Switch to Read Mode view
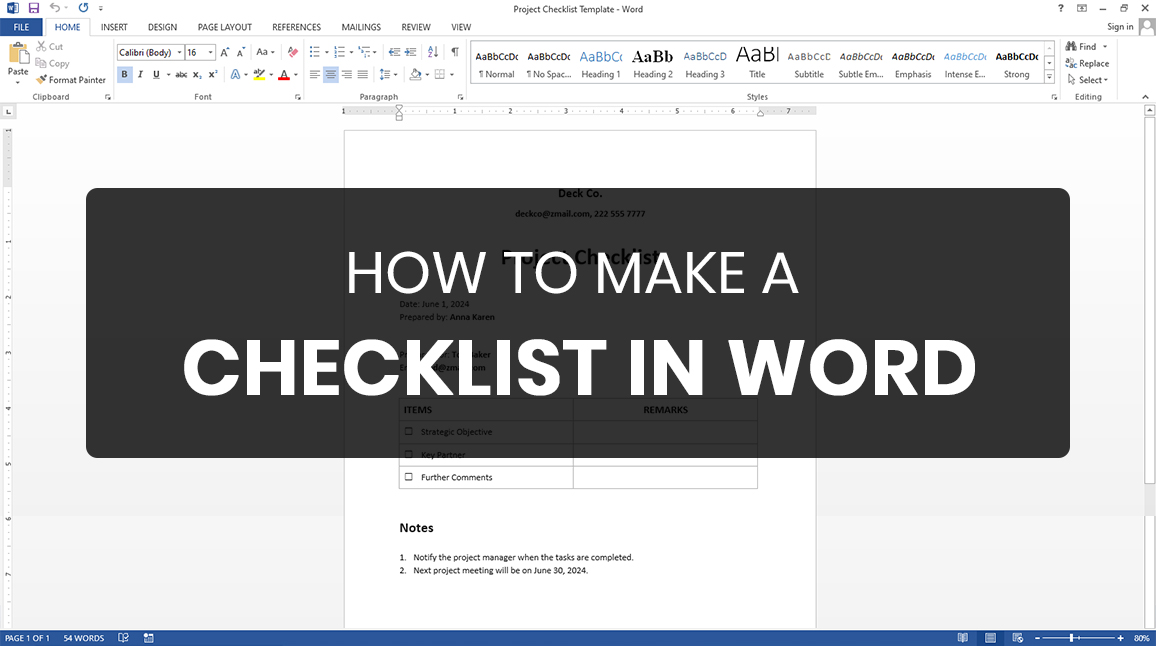The height and width of the screenshot is (646, 1156). (963, 638)
